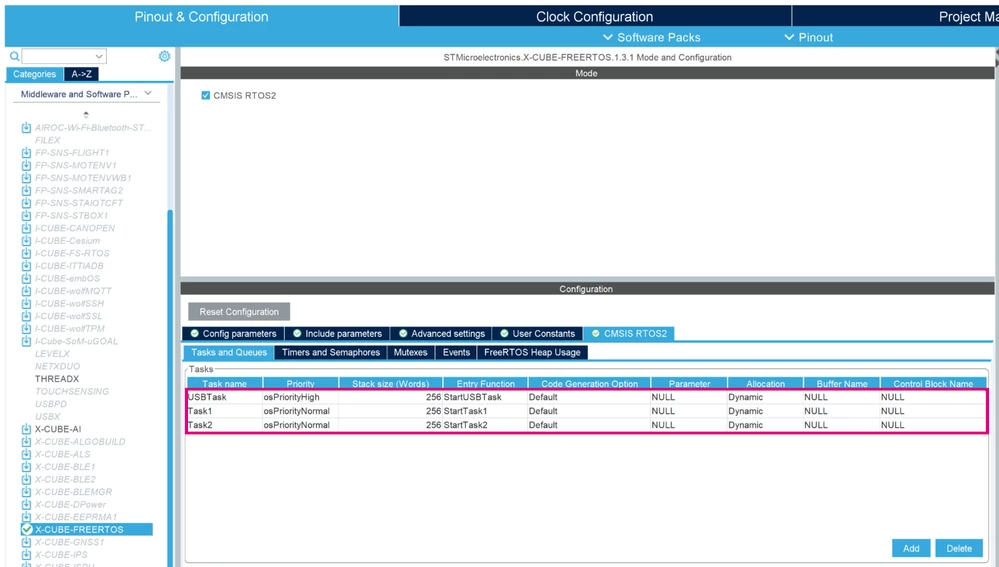Toggle the CMSIS RTOS2 checkbox

[x=205, y=96]
